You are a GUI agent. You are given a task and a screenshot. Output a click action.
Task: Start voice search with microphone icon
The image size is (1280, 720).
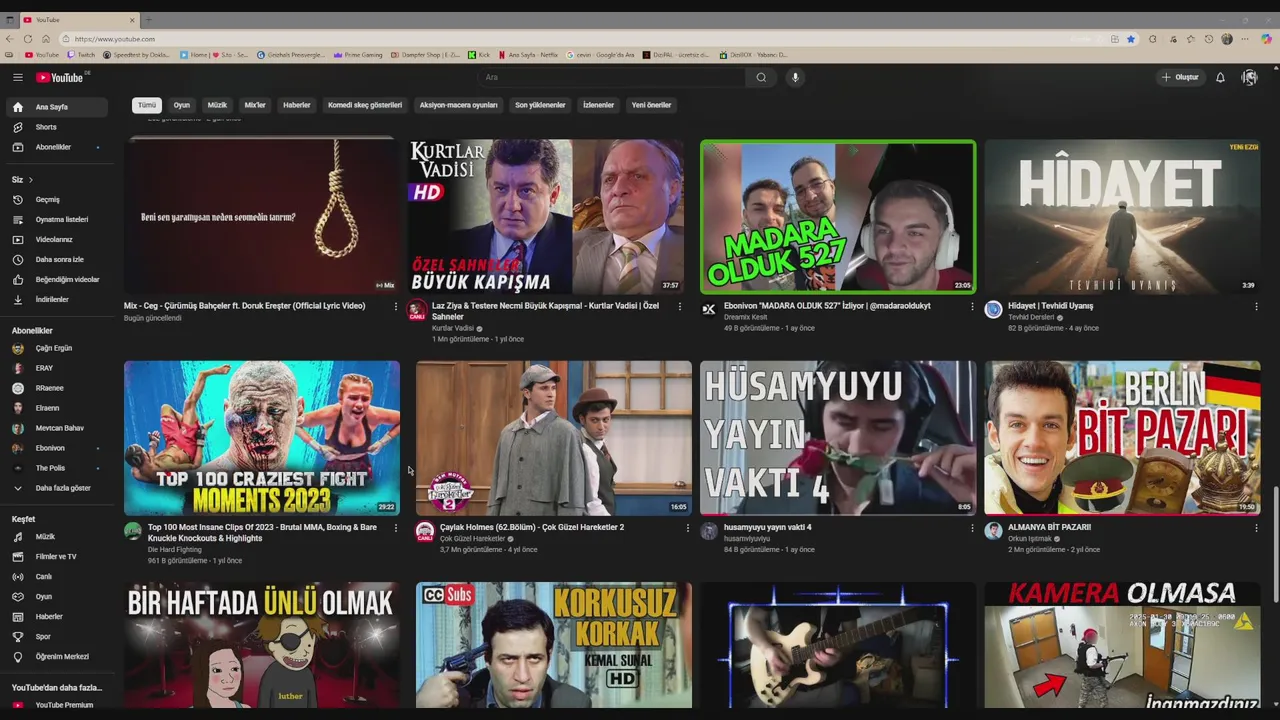796,77
